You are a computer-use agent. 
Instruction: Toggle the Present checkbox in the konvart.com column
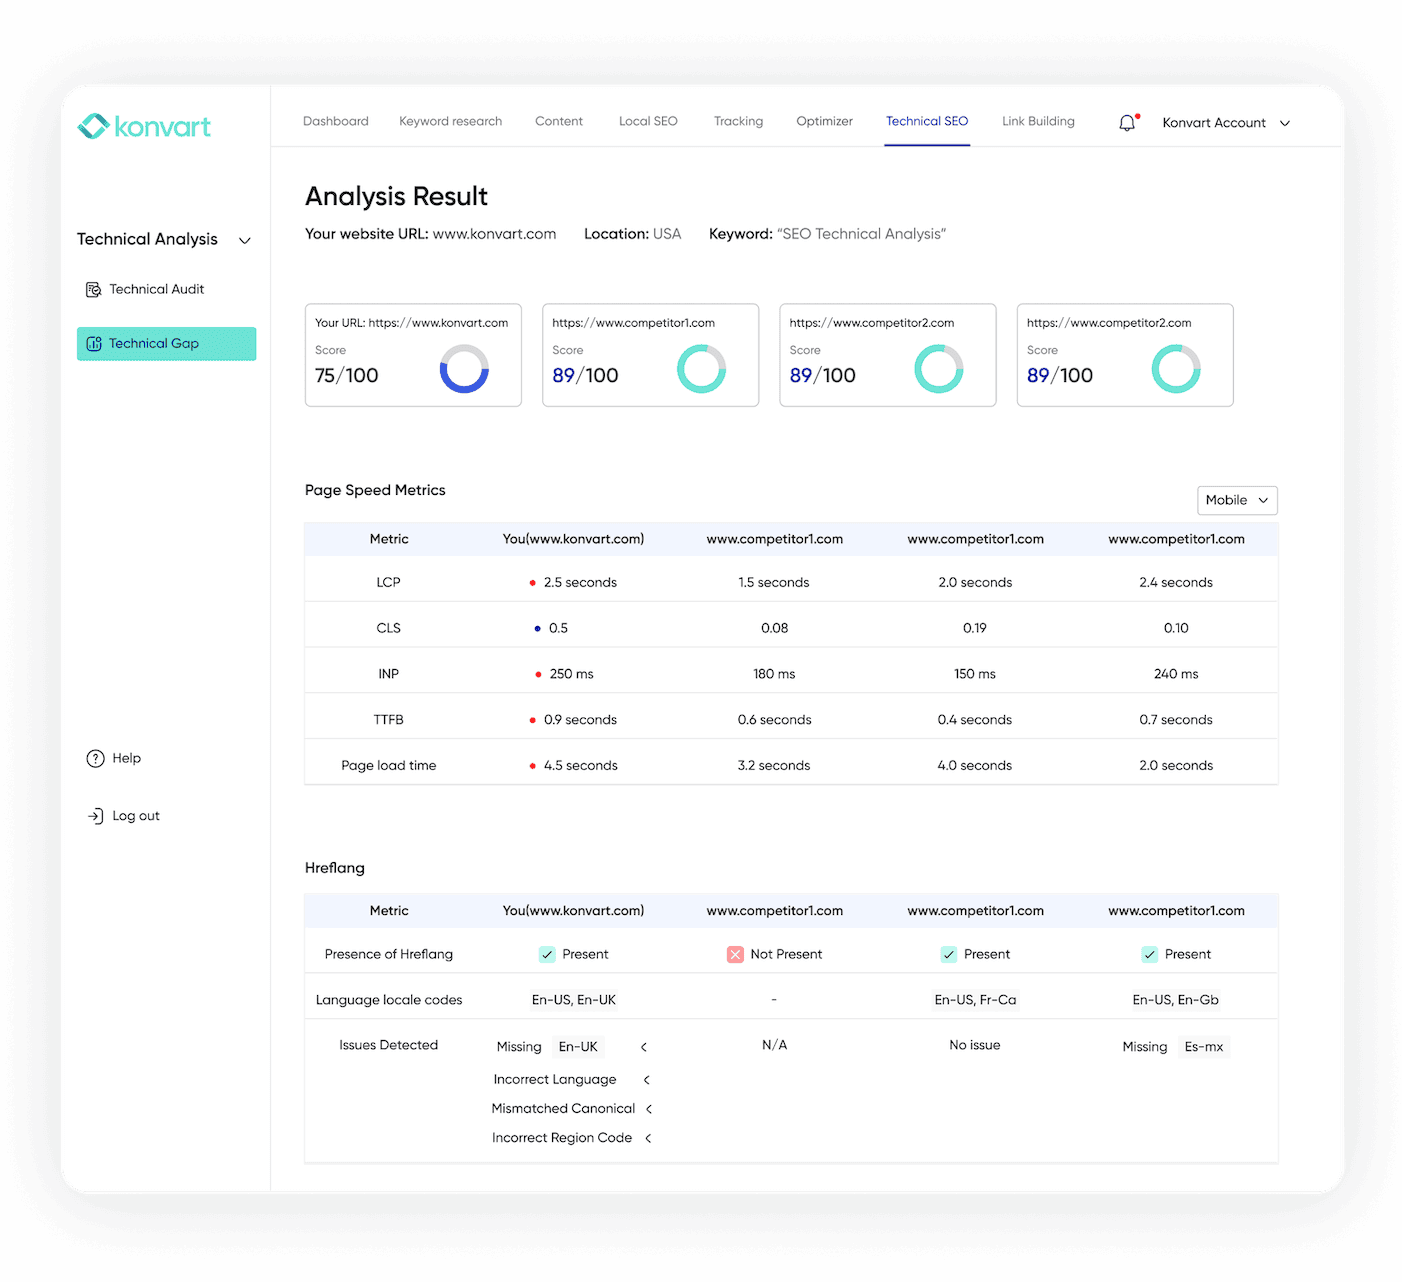(x=547, y=954)
